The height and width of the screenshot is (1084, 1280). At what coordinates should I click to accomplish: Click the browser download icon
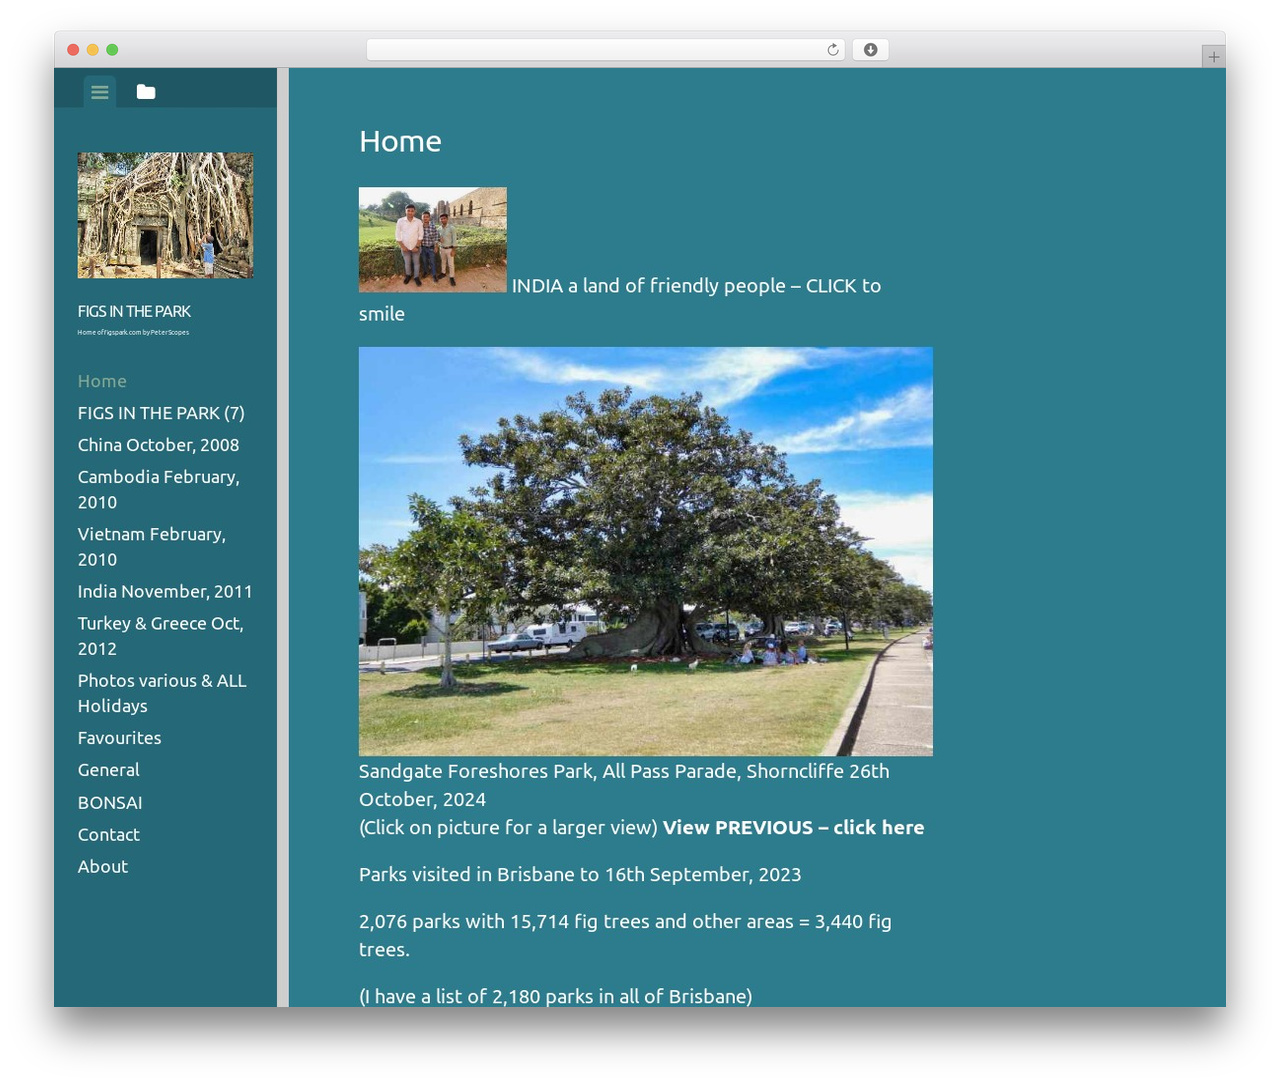coord(870,50)
